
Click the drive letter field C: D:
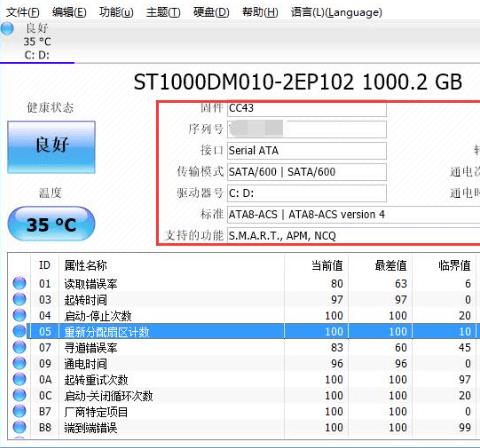307,193
